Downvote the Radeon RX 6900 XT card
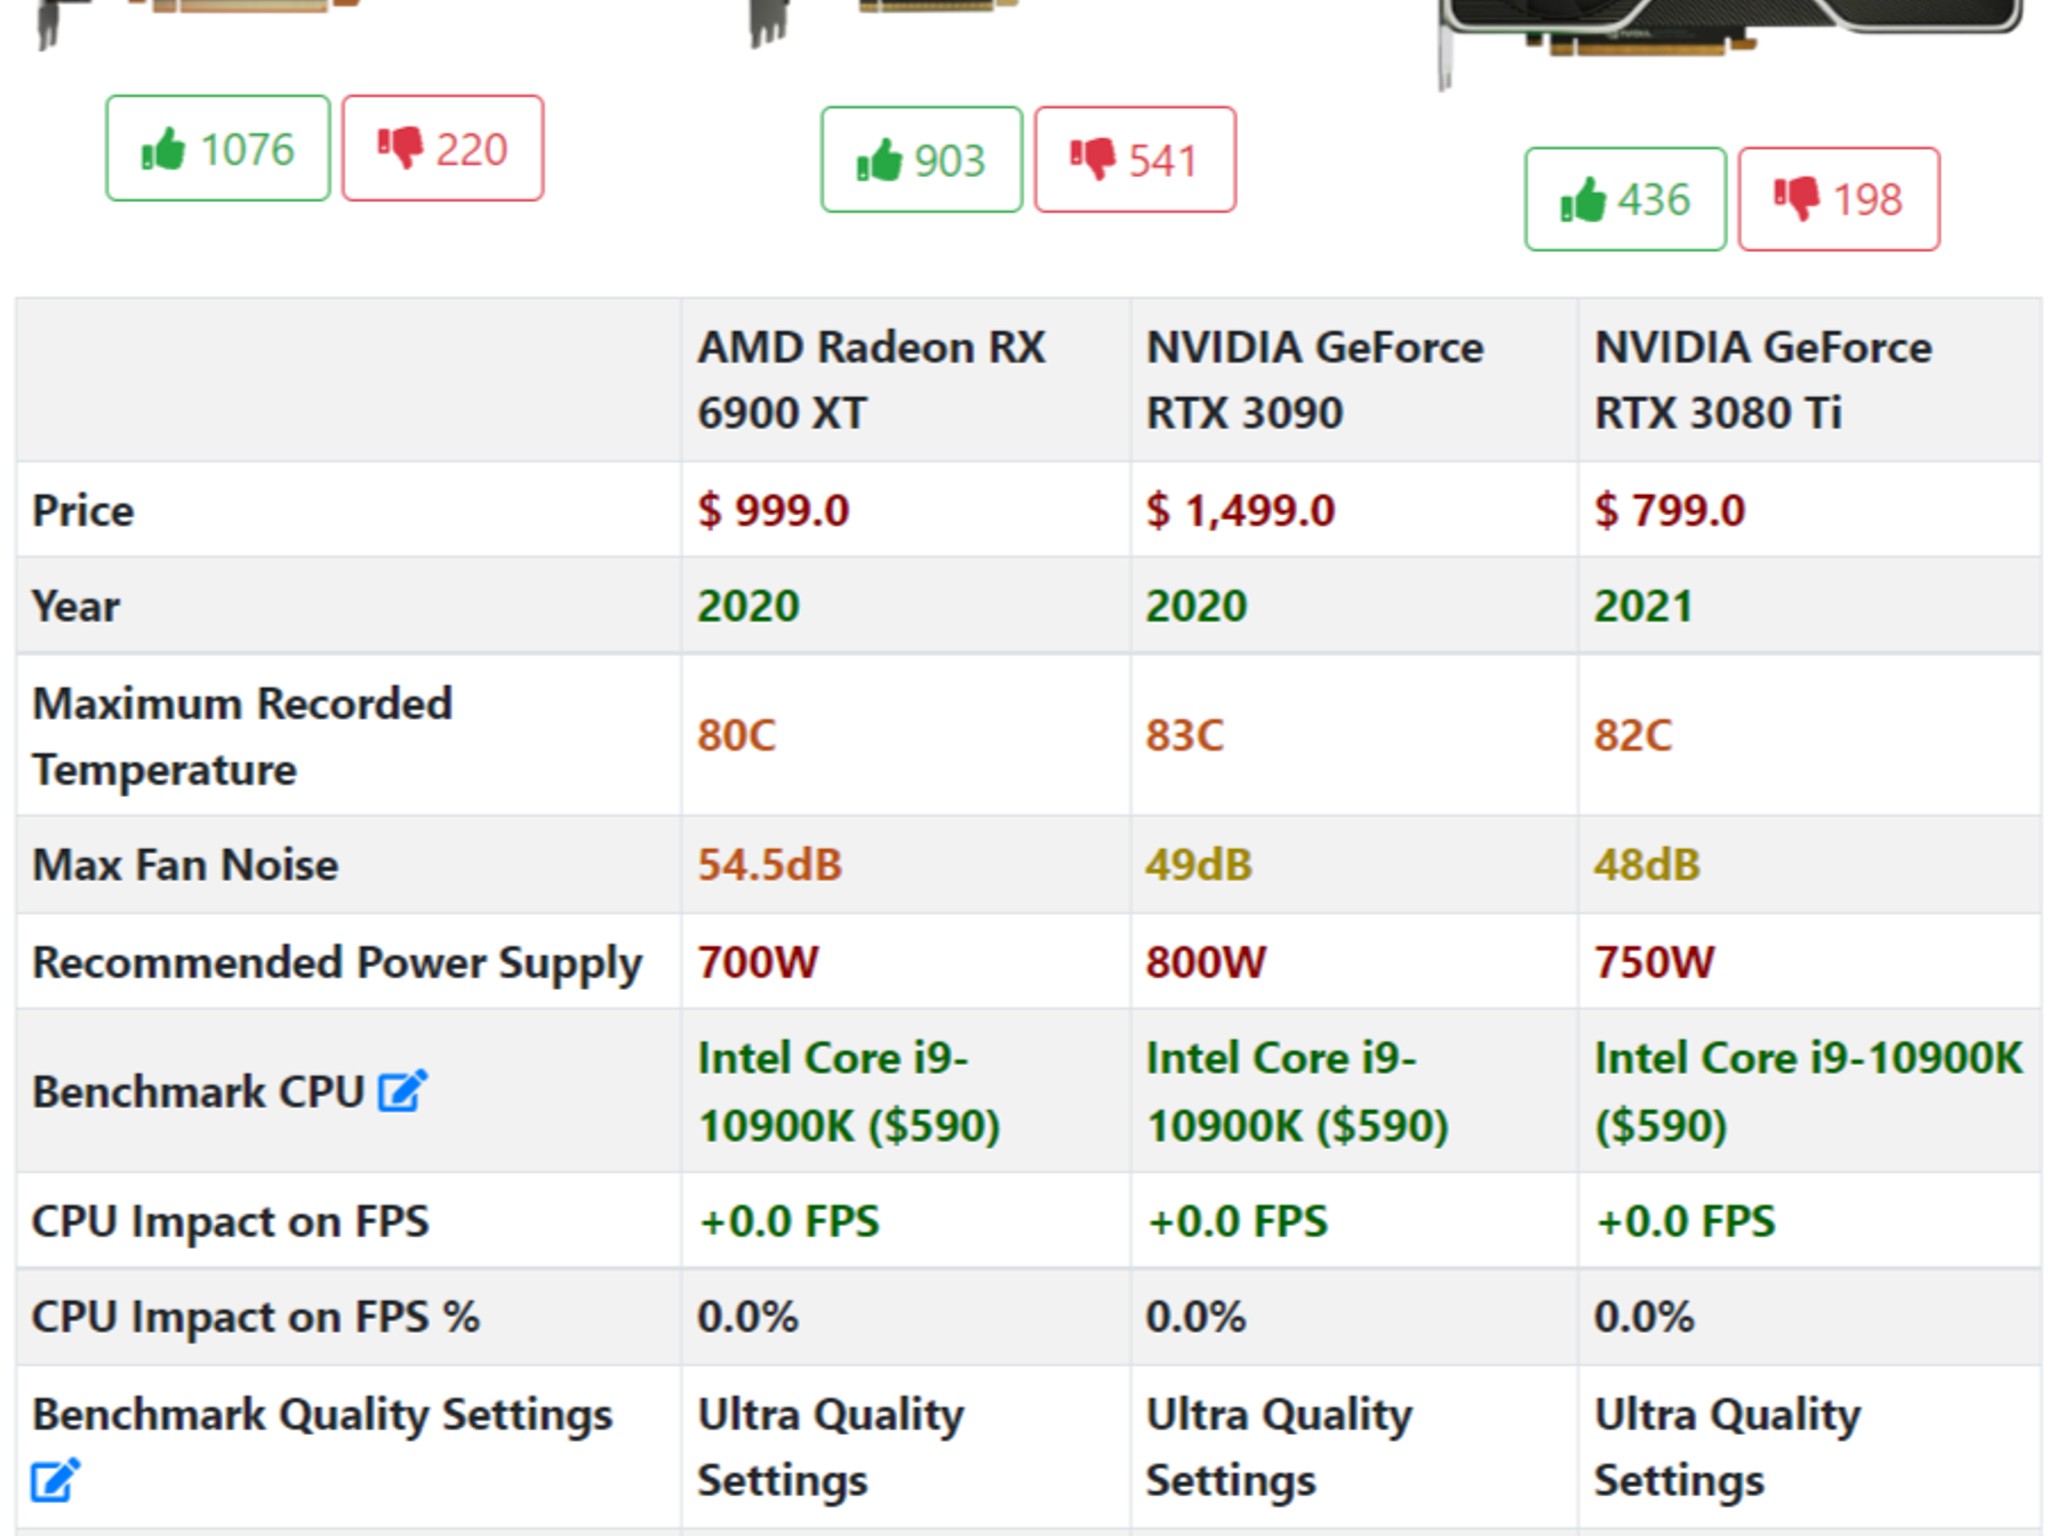Screen dimensions: 2048x1536 pyautogui.click(x=442, y=149)
